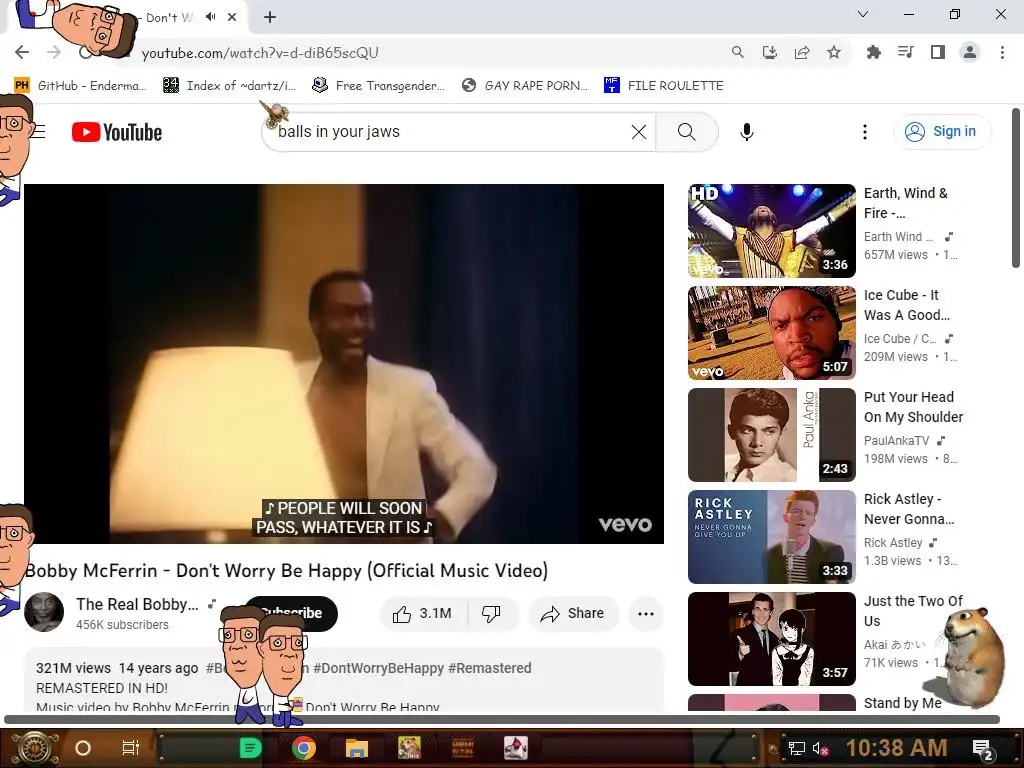1024x768 pixels.
Task: Open Just the Two Of Us thumbnail
Action: [x=771, y=639]
